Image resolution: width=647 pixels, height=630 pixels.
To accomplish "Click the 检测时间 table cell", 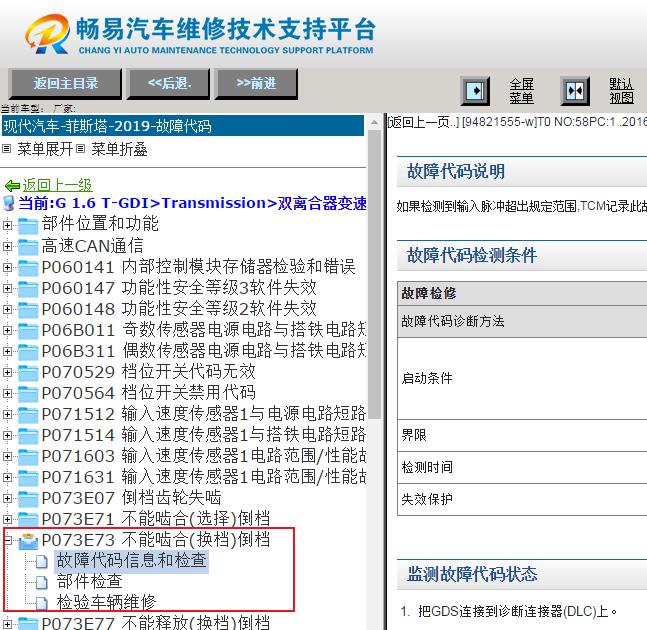I will click(522, 467).
